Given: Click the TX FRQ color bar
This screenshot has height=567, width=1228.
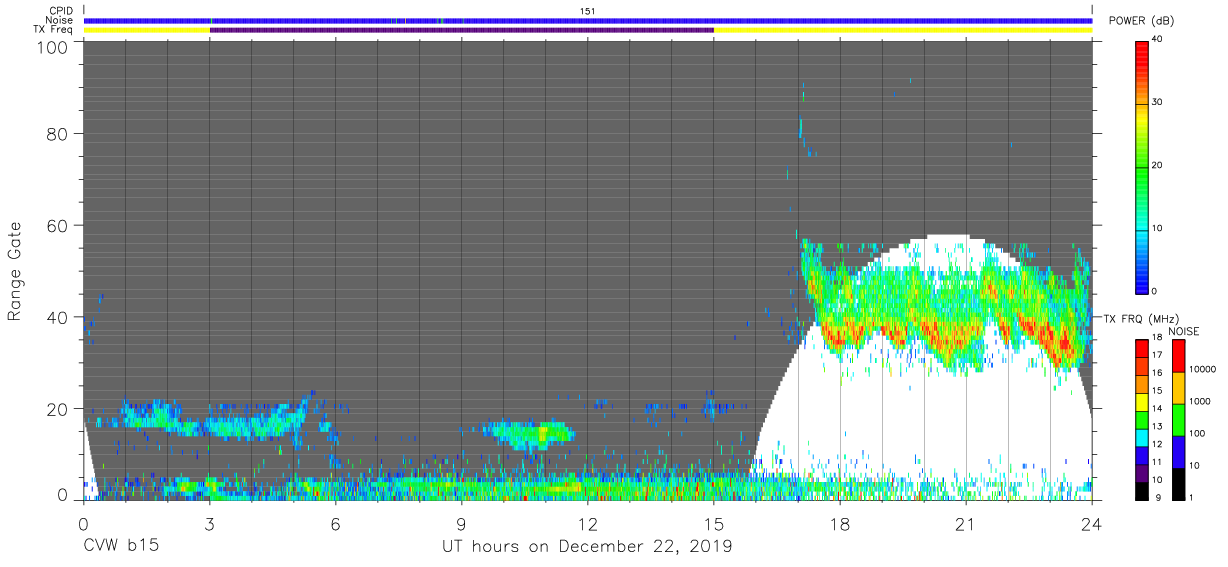Looking at the screenshot, I should [x=1142, y=418].
